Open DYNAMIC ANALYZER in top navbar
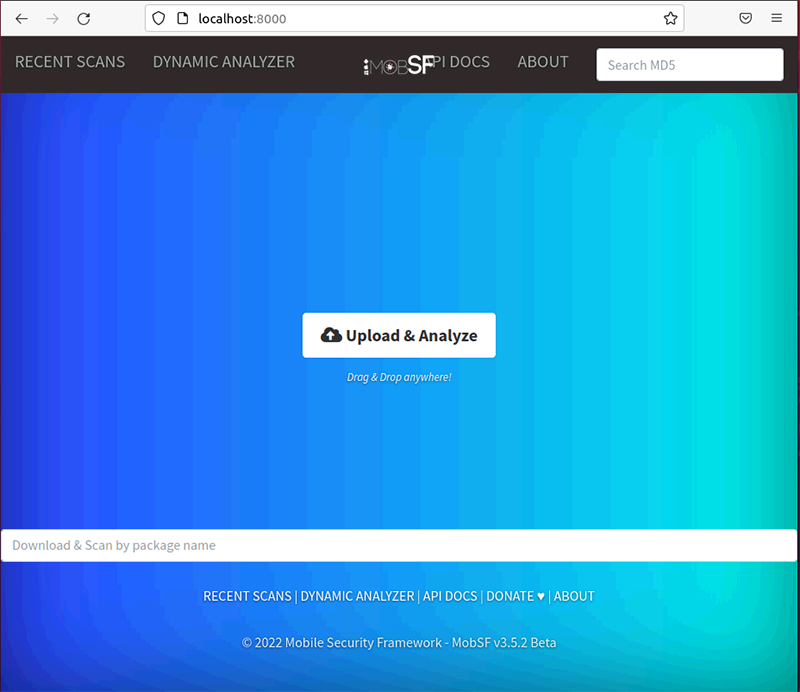The height and width of the screenshot is (692, 800). [224, 62]
